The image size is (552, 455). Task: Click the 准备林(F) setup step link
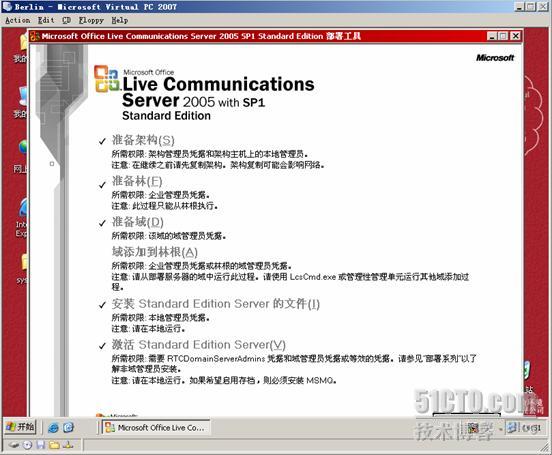click(137, 181)
